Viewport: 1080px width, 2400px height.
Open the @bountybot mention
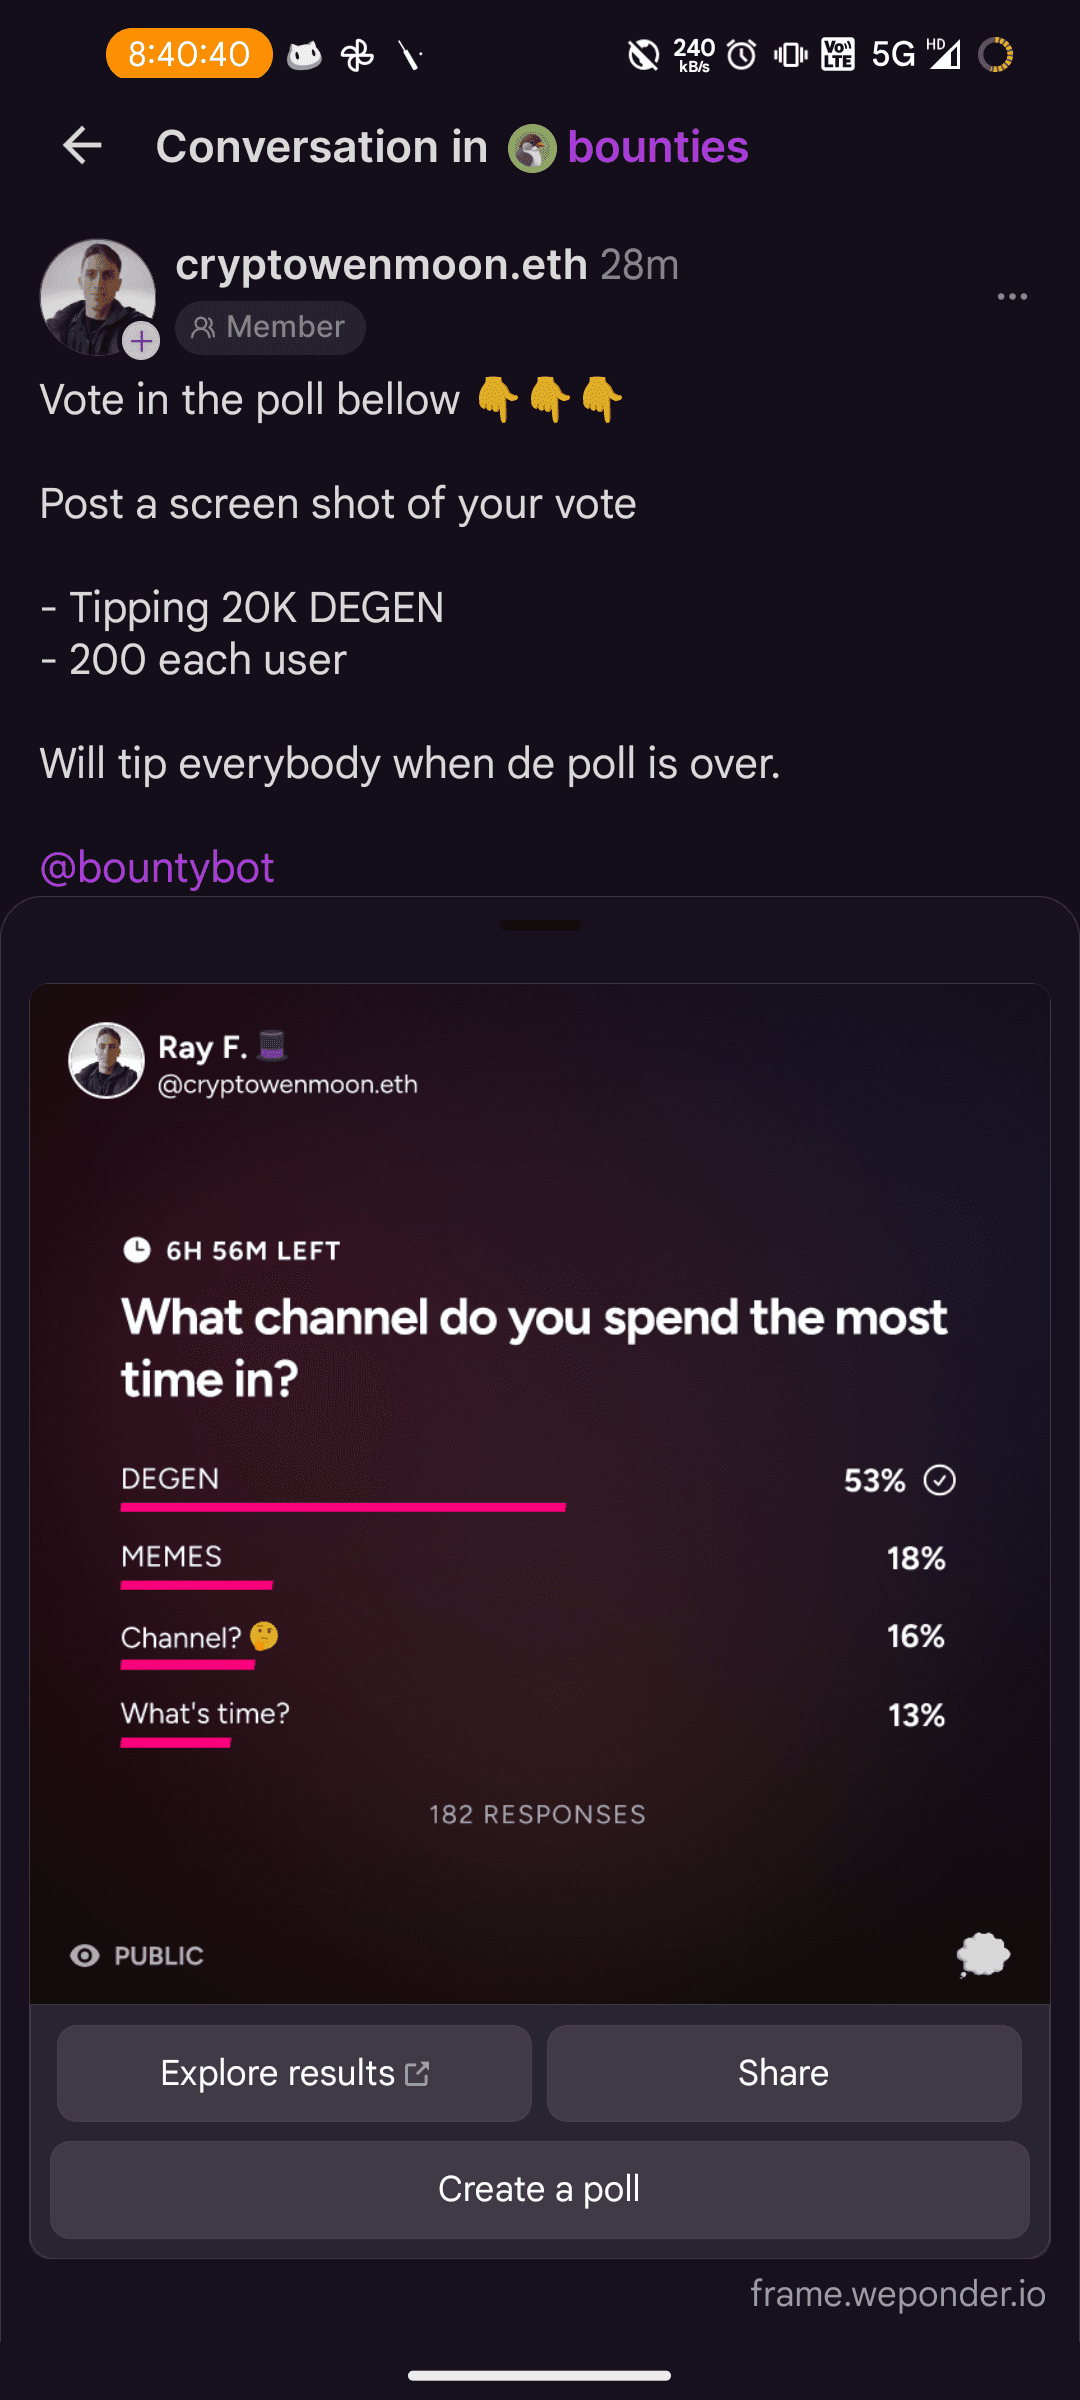coord(157,867)
